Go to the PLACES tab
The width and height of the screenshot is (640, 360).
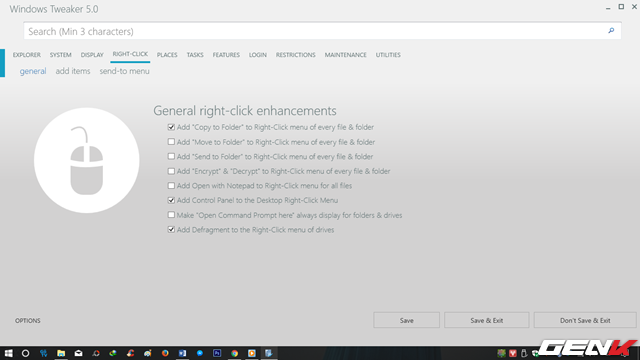pyautogui.click(x=167, y=55)
